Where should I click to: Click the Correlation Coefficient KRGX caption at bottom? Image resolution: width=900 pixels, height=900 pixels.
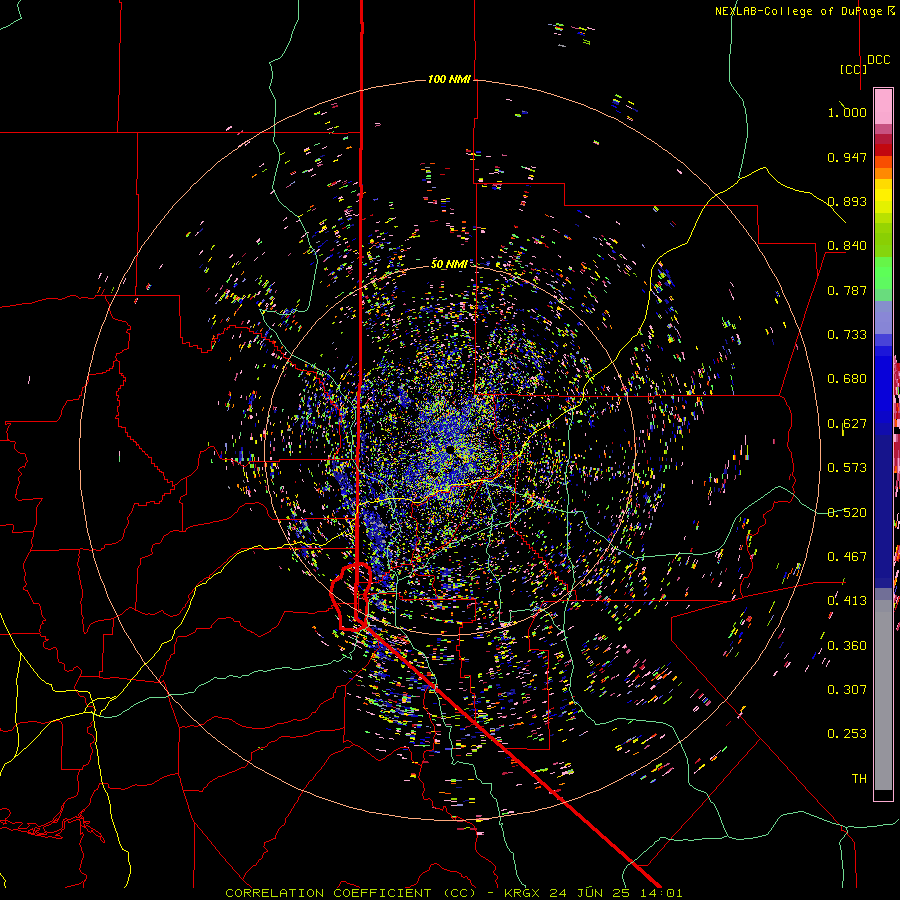tap(453, 893)
